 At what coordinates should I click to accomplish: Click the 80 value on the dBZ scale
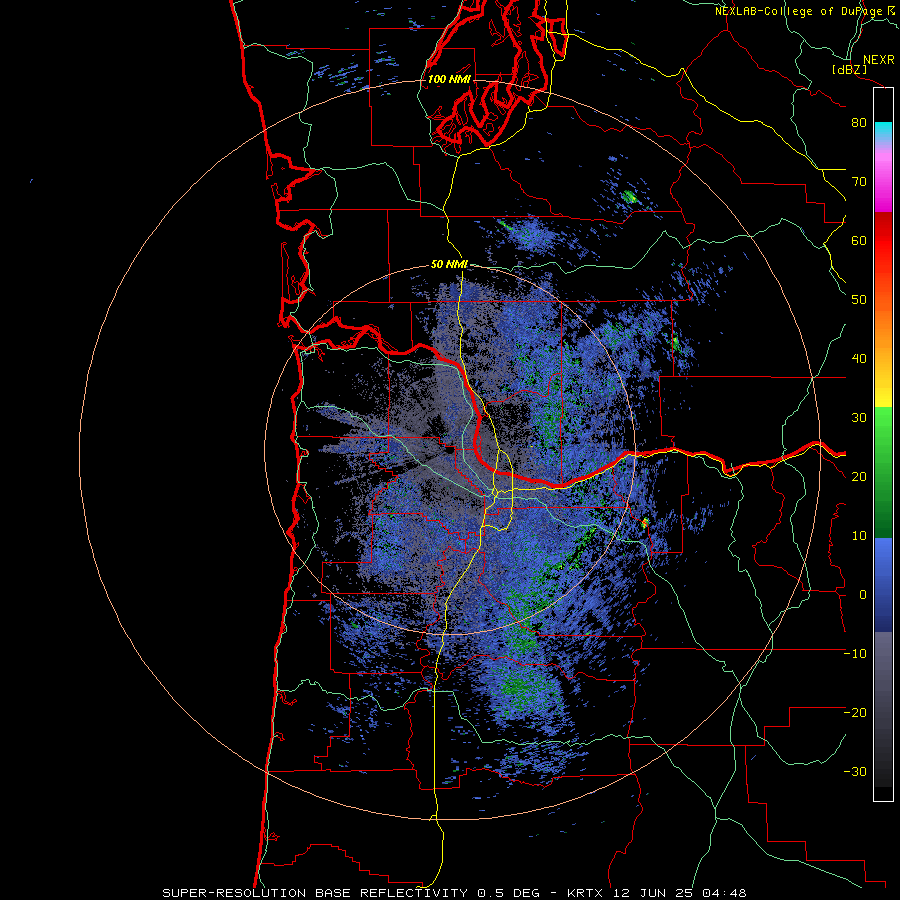(859, 123)
